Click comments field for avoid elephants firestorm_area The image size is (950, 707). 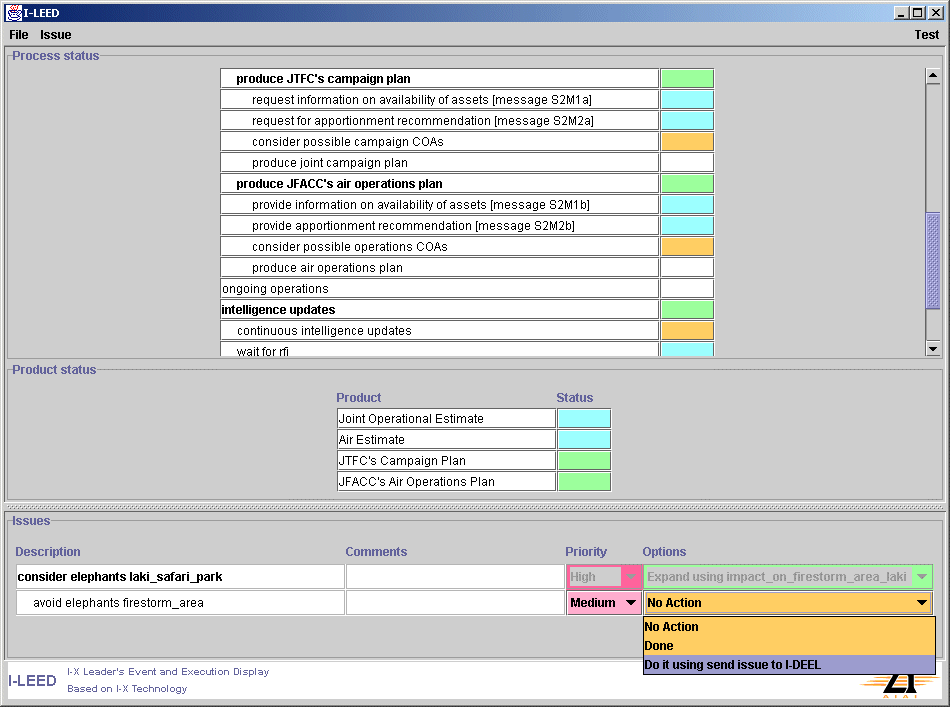point(455,603)
